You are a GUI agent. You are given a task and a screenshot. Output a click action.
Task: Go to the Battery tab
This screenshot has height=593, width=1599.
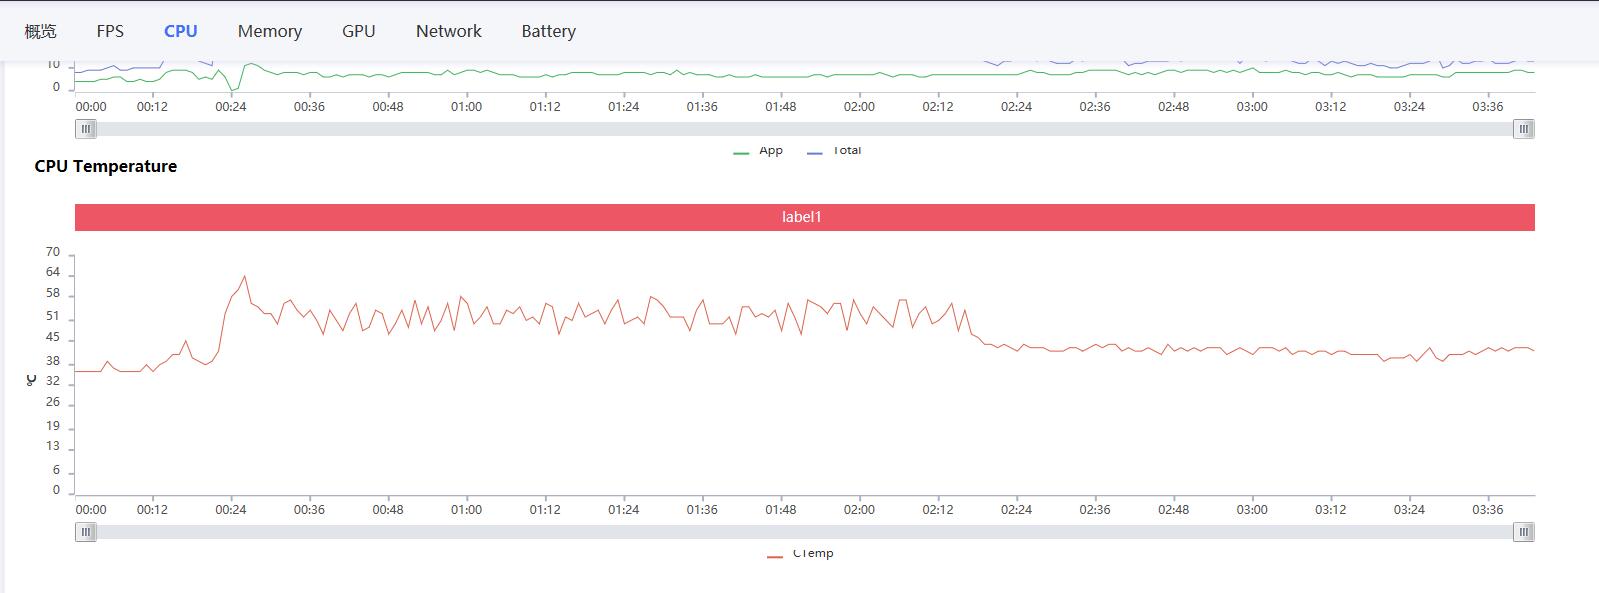(x=548, y=31)
